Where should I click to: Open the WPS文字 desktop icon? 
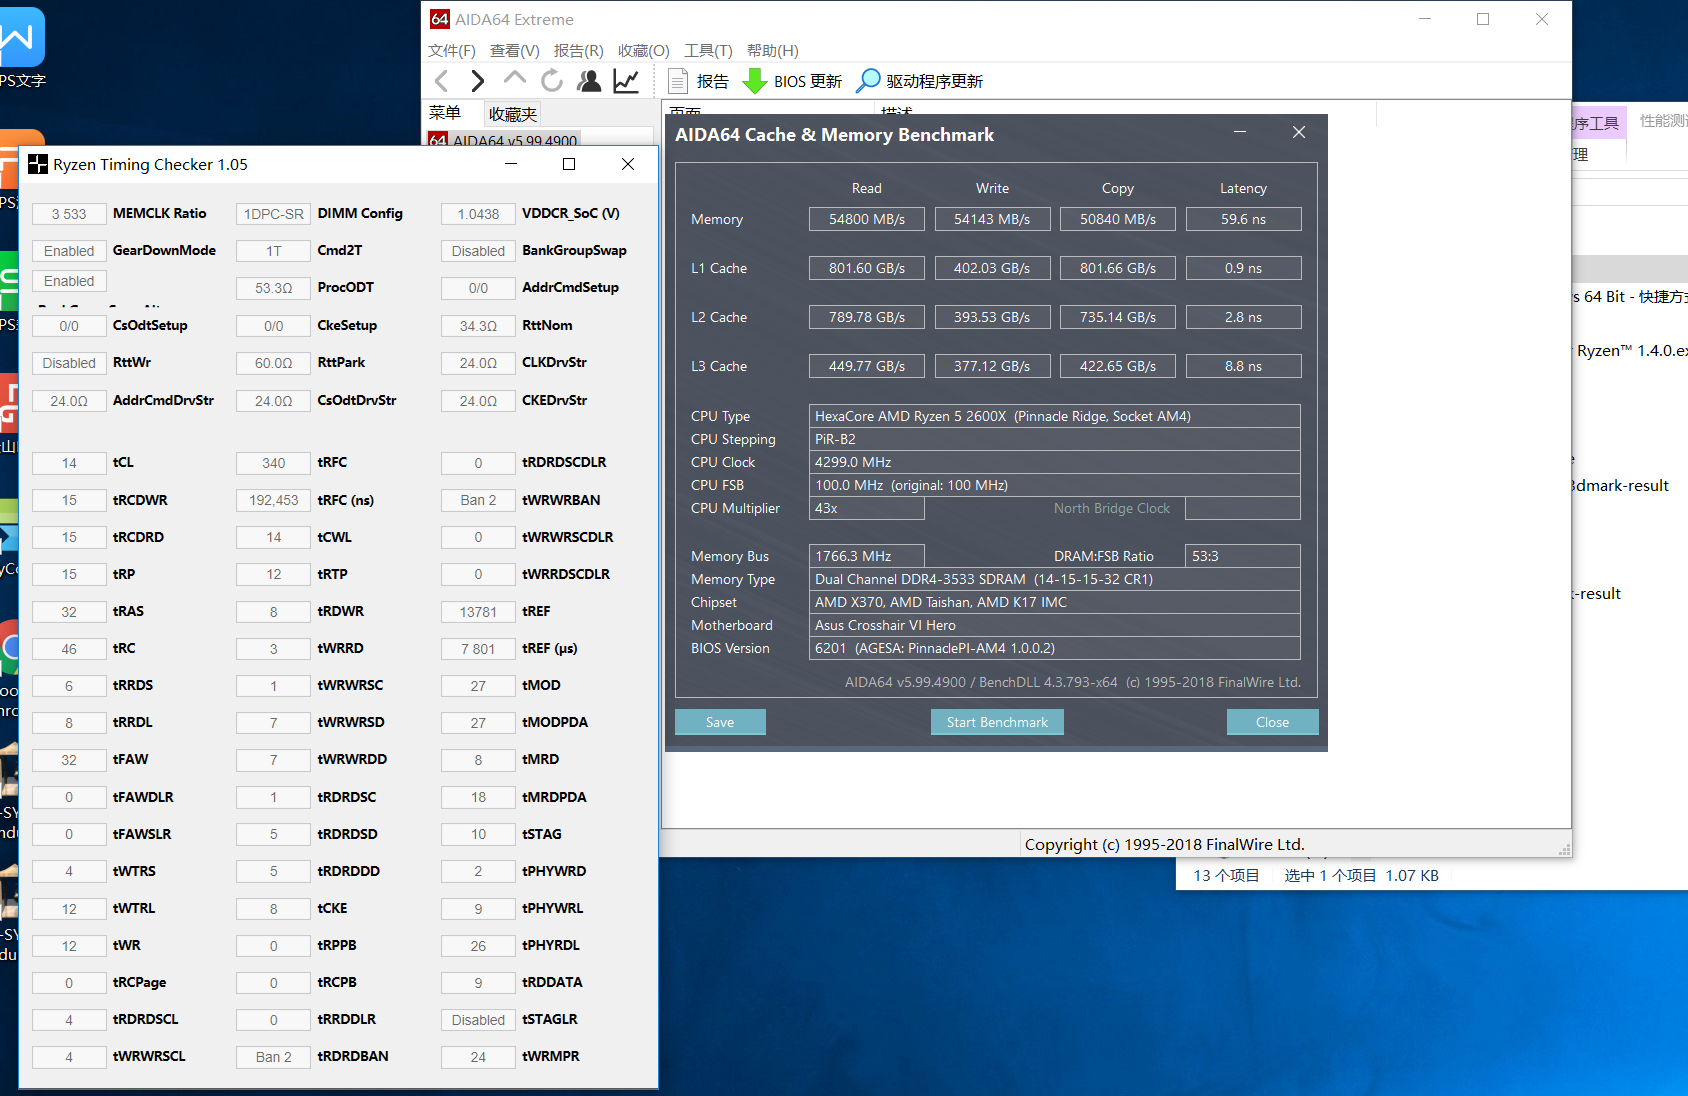click(22, 47)
